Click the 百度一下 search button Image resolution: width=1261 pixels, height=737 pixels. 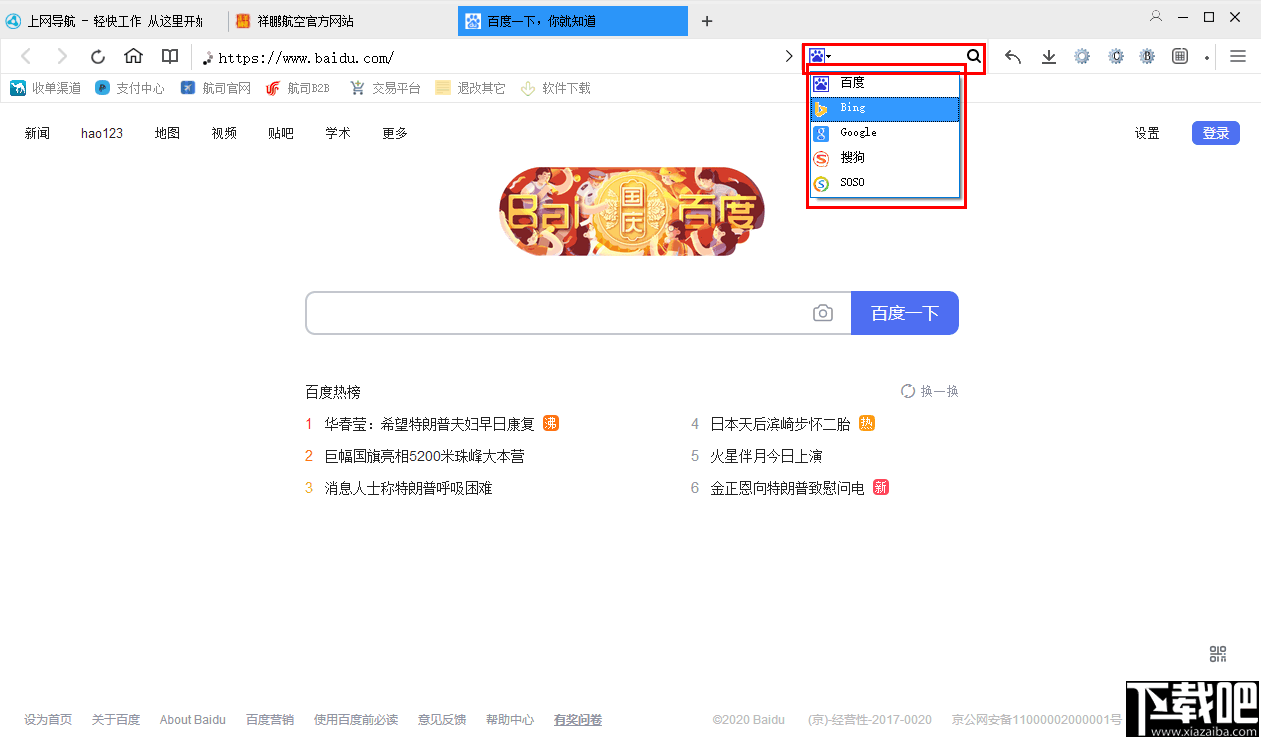[905, 313]
